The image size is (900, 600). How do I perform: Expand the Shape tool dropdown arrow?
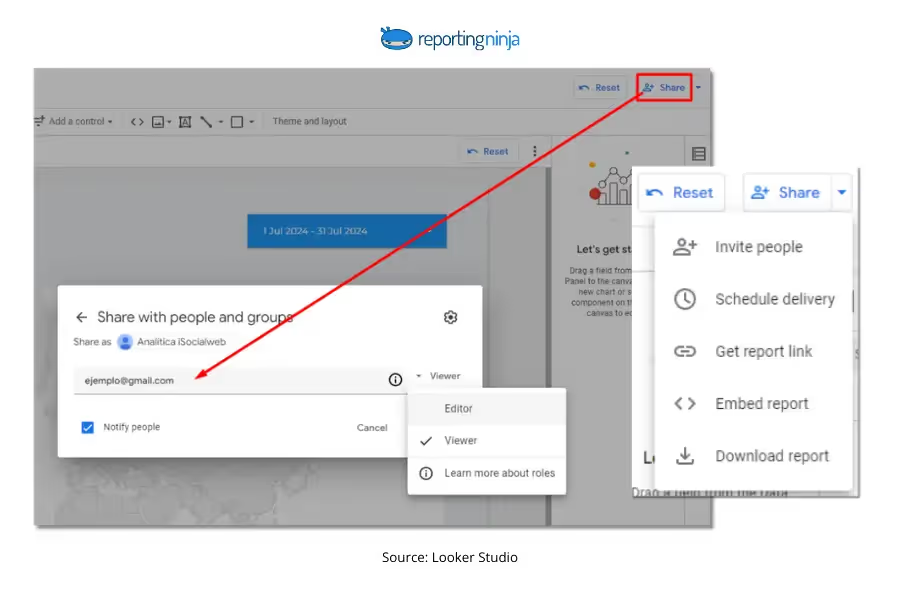[251, 122]
